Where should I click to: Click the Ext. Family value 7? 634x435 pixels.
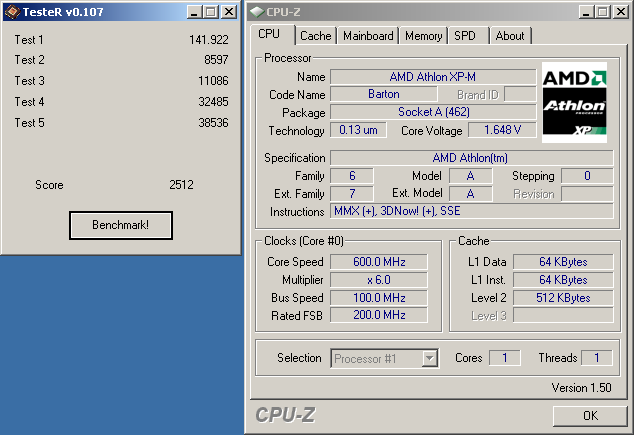coord(352,194)
